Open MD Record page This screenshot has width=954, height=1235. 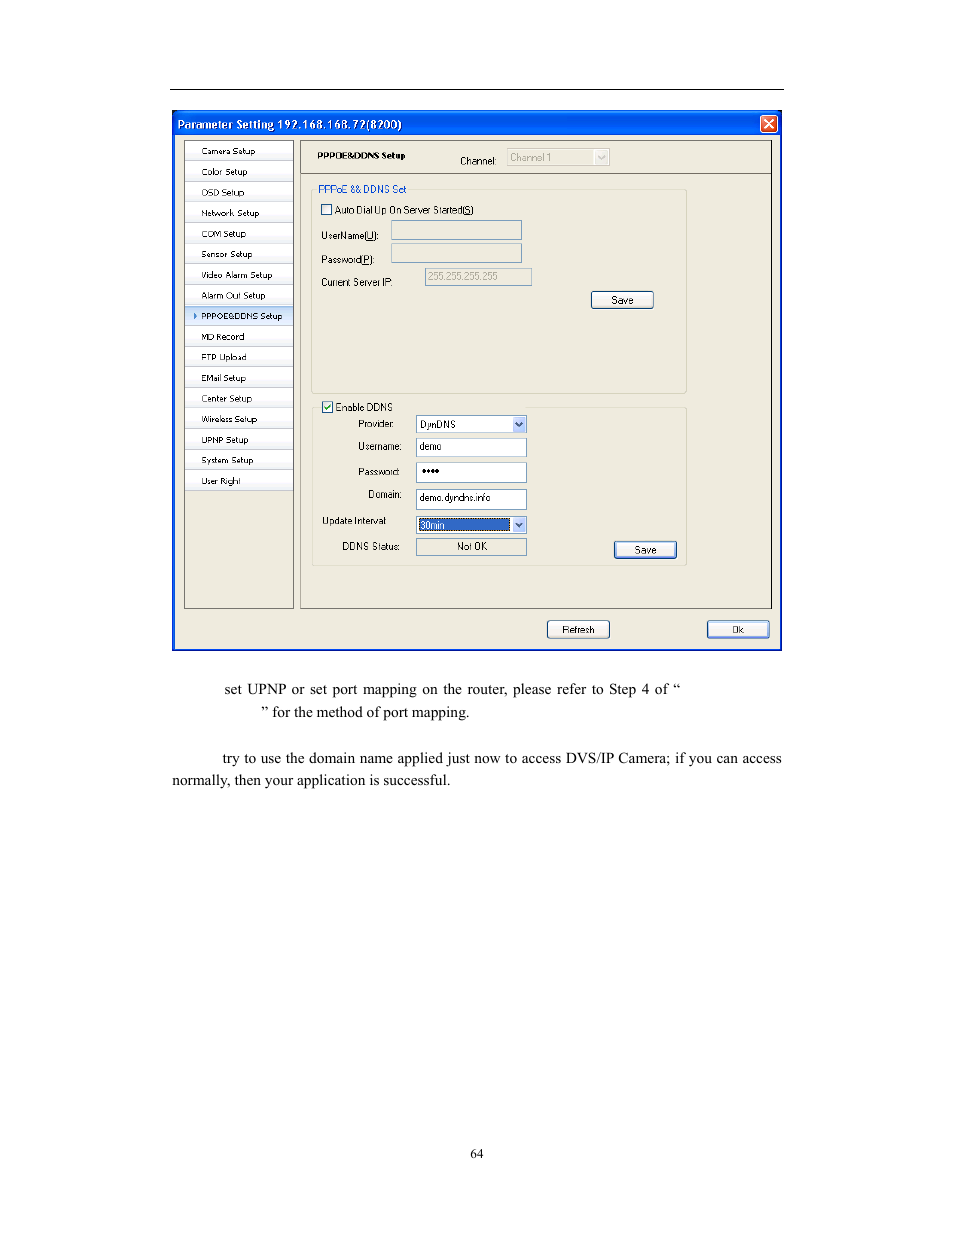pos(239,337)
